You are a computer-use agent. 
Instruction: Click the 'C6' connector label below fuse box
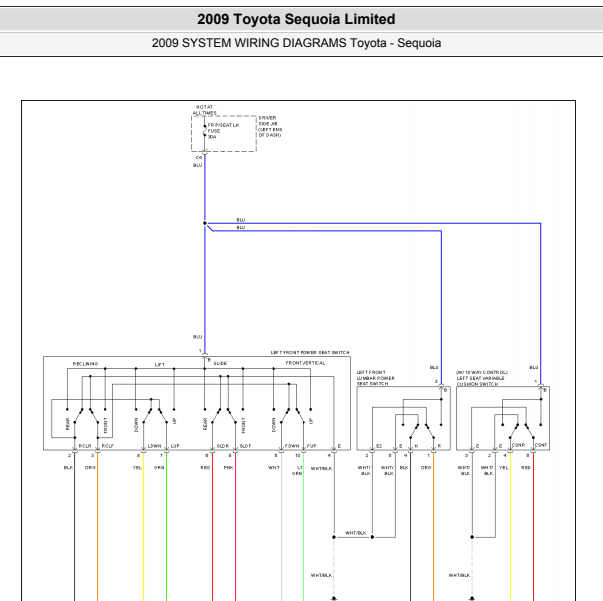pos(199,158)
